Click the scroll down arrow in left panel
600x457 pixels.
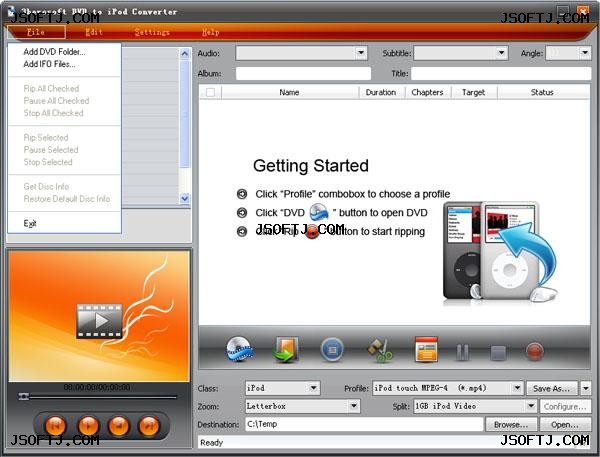coord(185,198)
